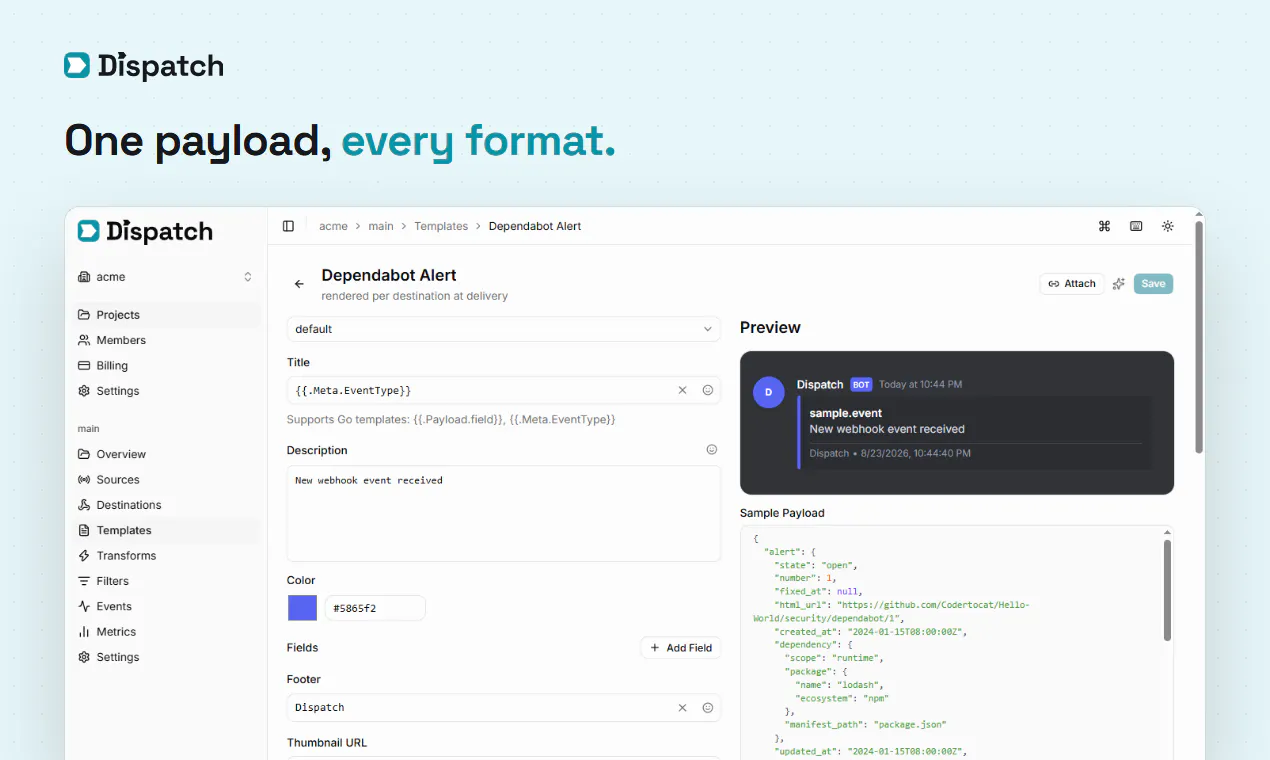Click the Description text area
Screen dimensions: 1270x760
click(503, 513)
